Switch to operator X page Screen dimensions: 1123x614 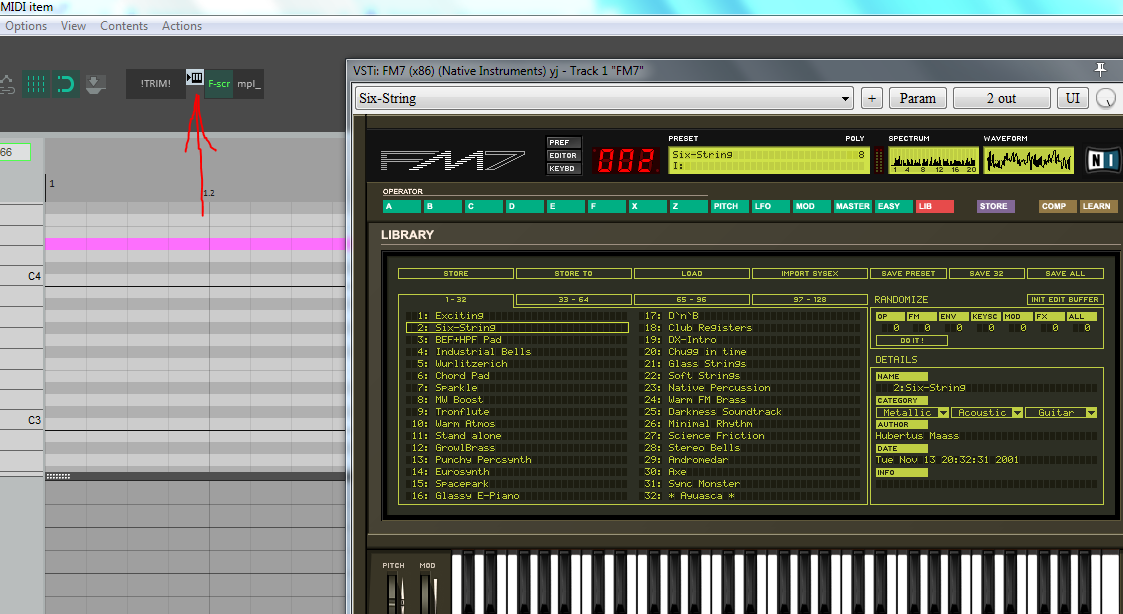[647, 206]
